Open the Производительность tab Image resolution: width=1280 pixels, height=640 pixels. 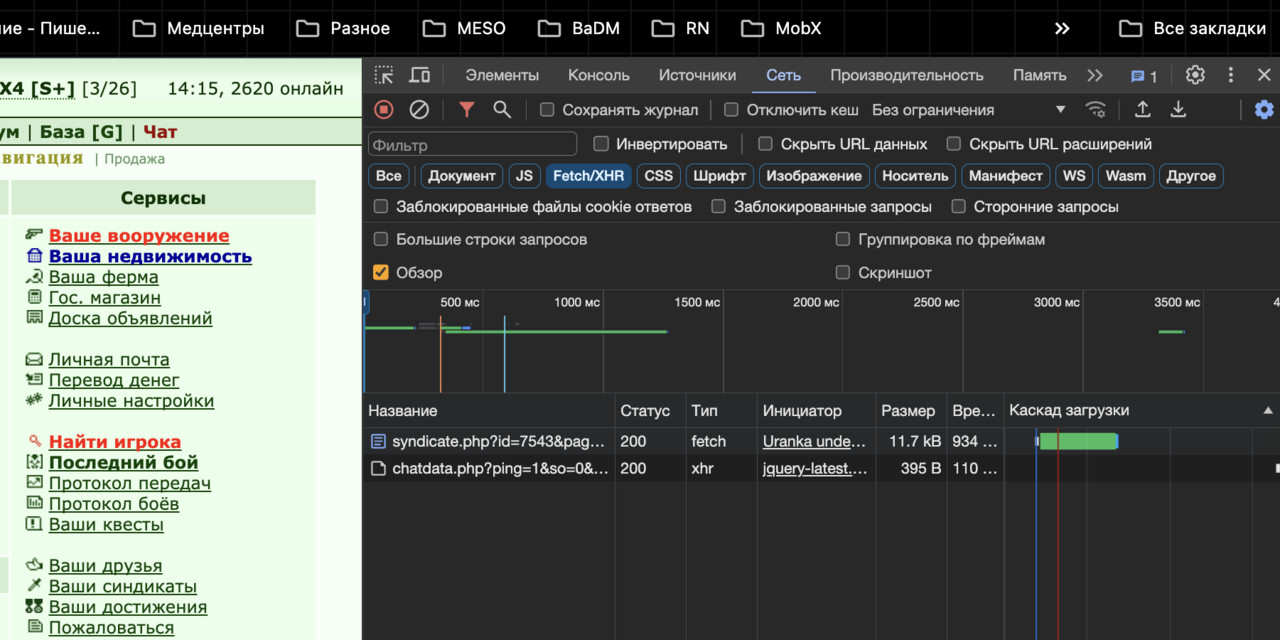[x=907, y=75]
